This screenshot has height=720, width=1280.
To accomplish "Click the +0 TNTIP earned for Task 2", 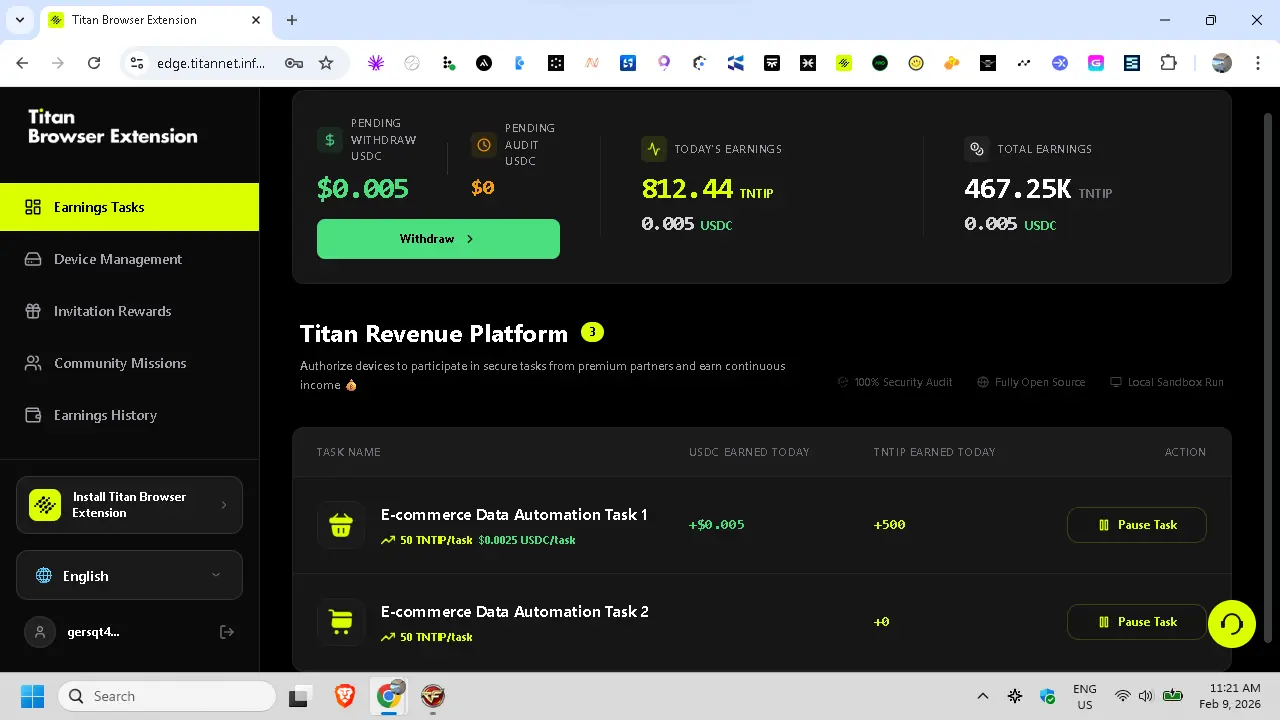I will coord(881,622).
